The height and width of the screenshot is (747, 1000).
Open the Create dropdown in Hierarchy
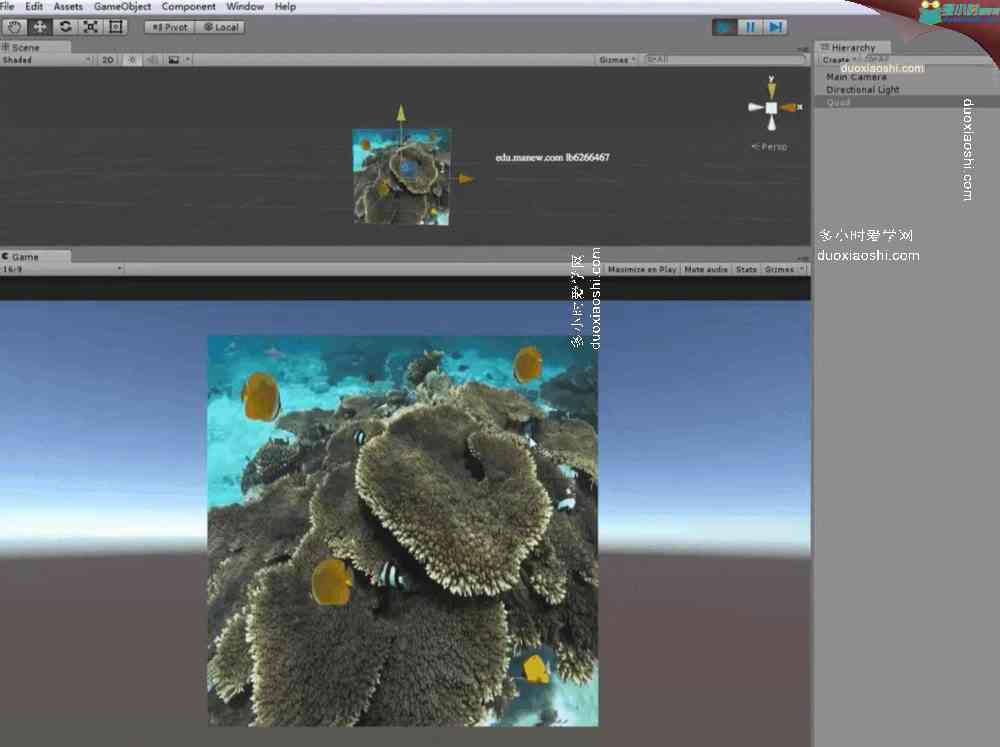click(837, 60)
